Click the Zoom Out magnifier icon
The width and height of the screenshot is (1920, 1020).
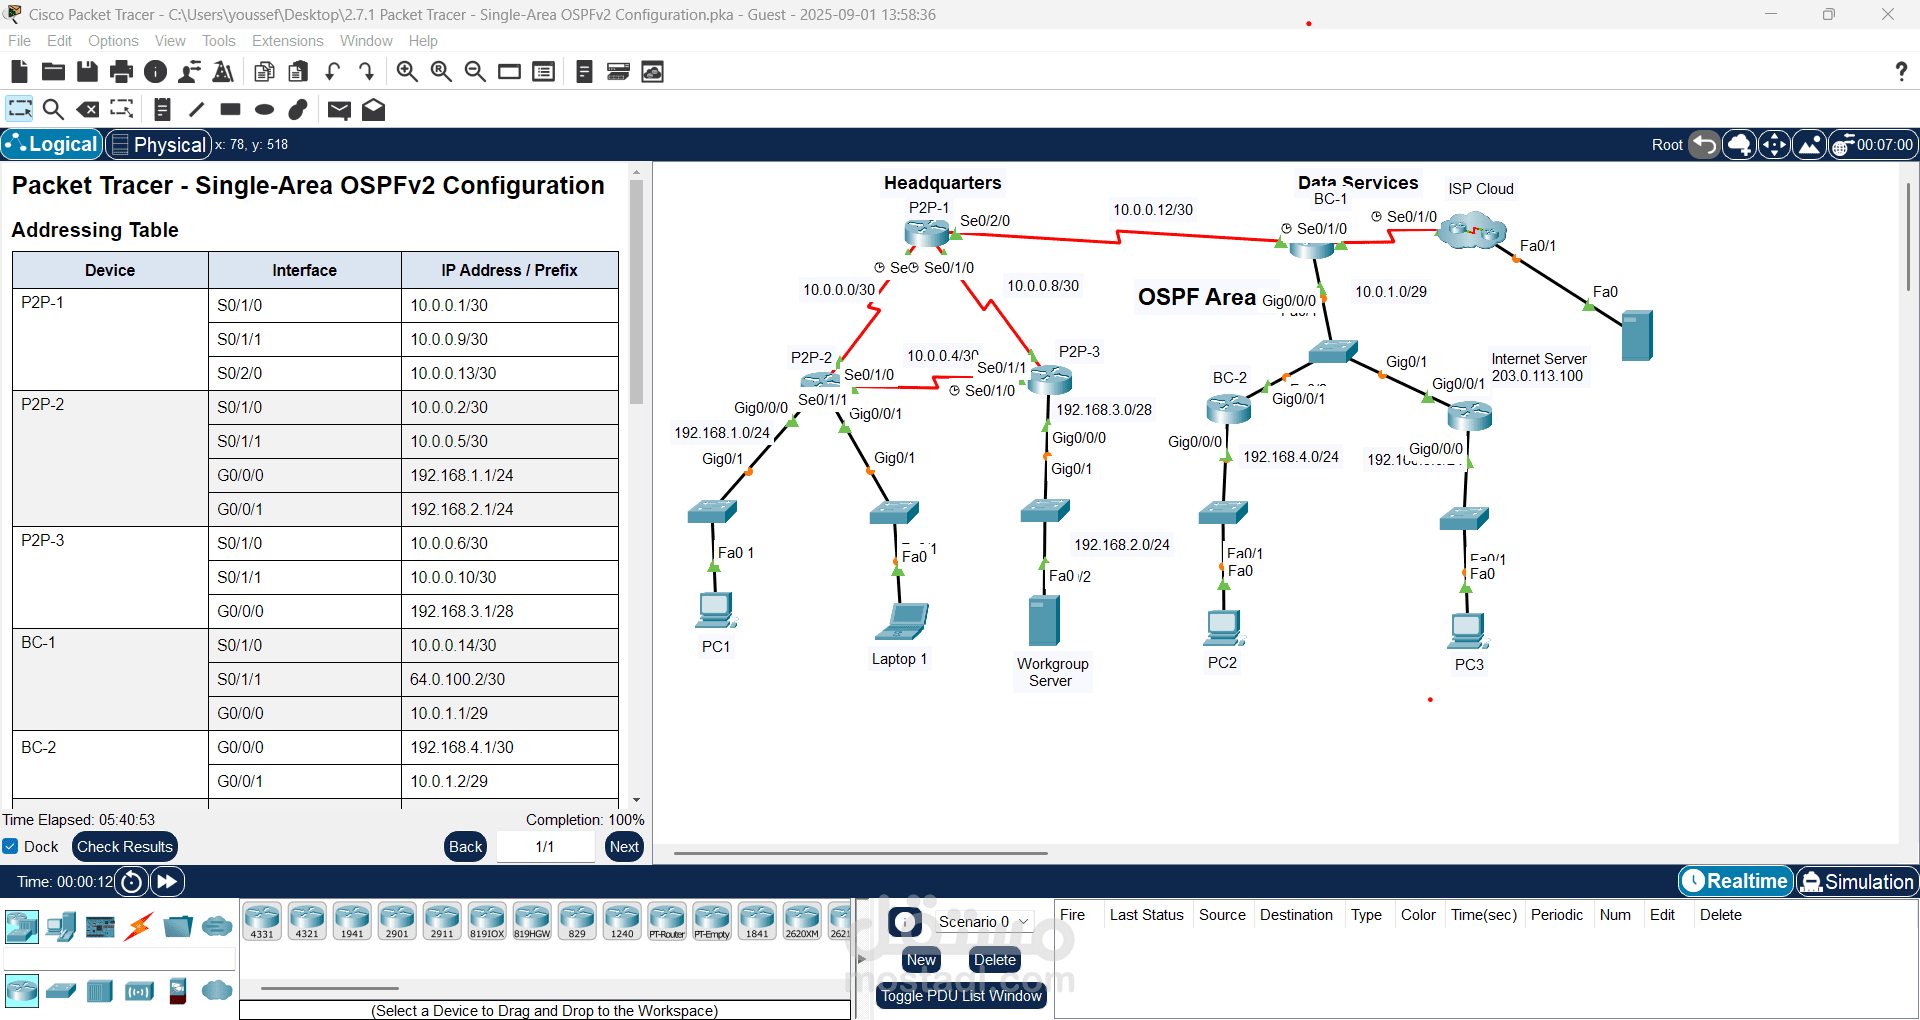click(x=475, y=72)
